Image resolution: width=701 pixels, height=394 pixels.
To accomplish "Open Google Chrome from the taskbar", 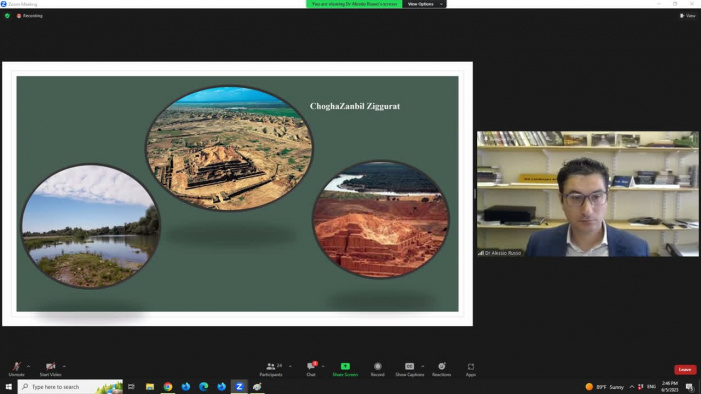I will coord(168,386).
